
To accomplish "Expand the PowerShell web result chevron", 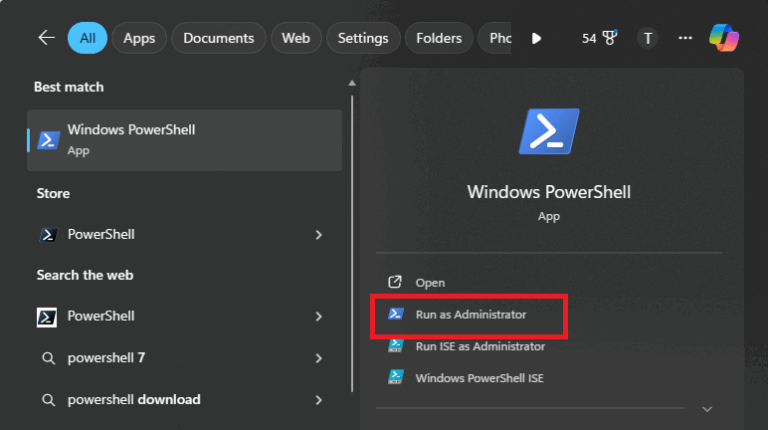I will pos(319,317).
